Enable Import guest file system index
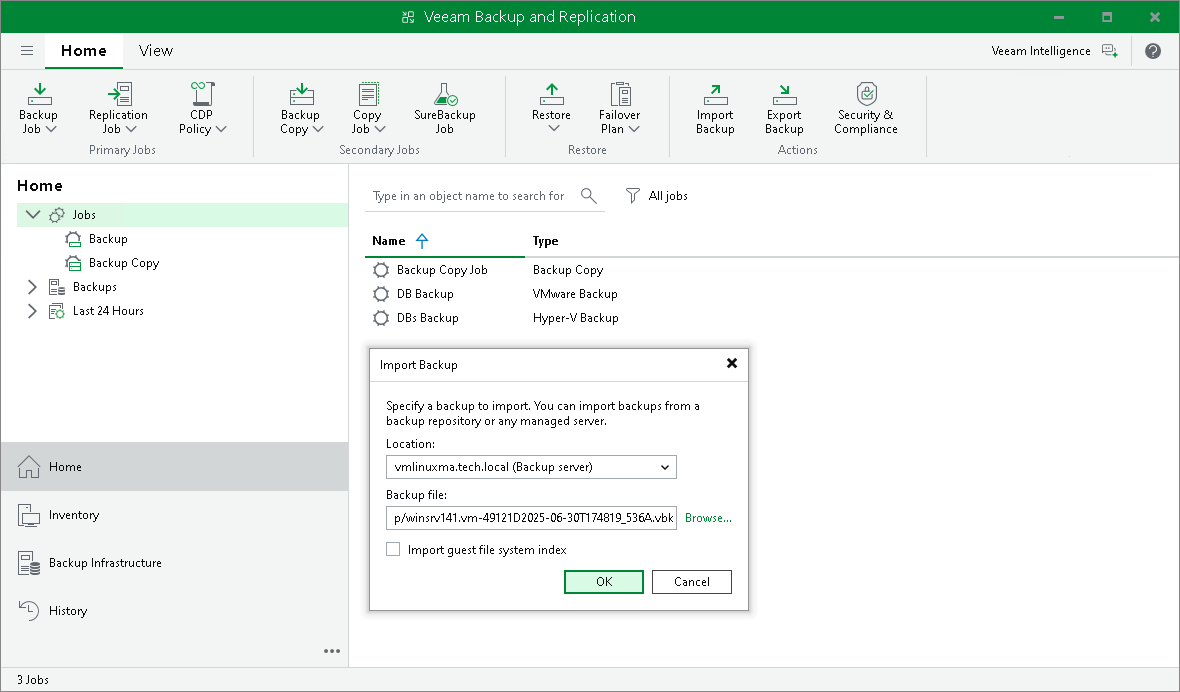The height and width of the screenshot is (692, 1180). [x=393, y=549]
